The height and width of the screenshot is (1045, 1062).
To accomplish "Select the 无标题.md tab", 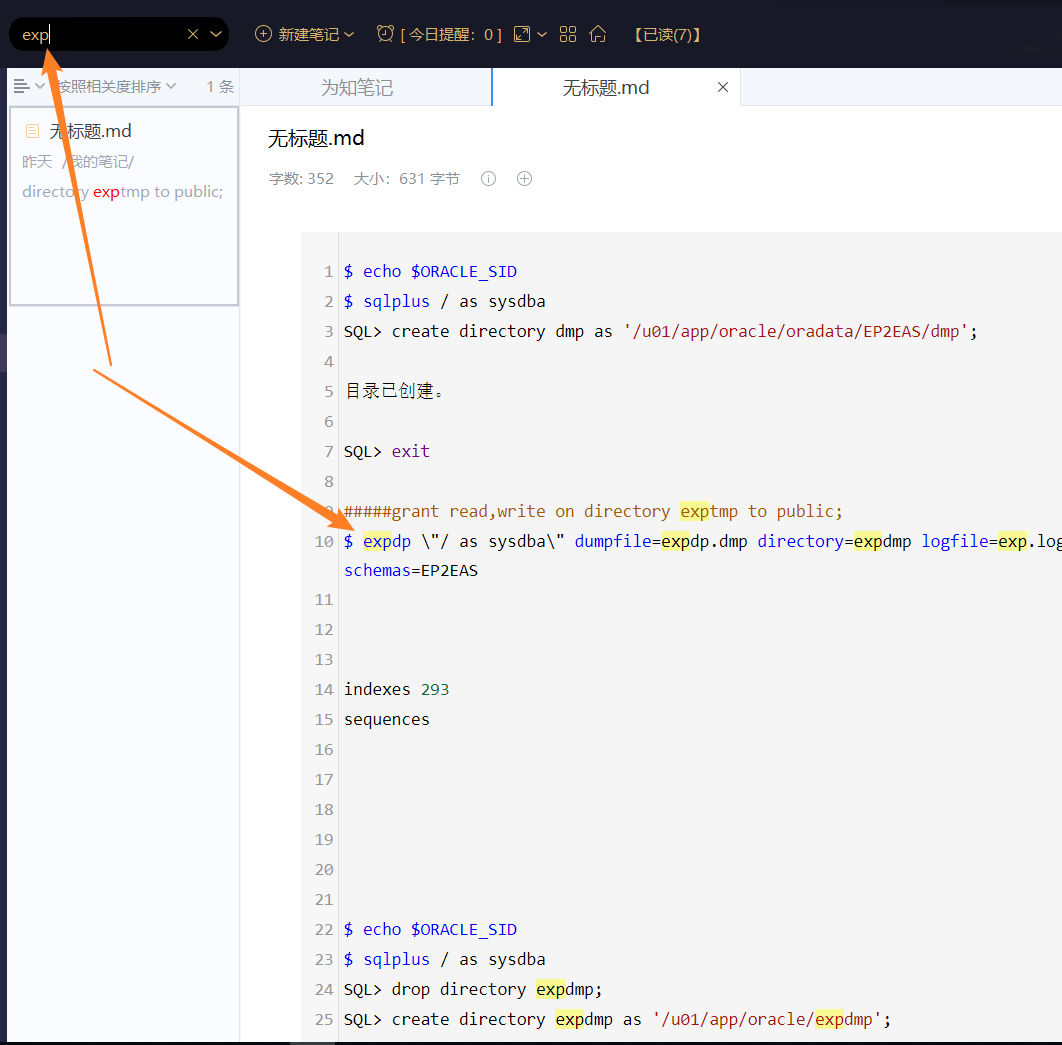I will (606, 88).
